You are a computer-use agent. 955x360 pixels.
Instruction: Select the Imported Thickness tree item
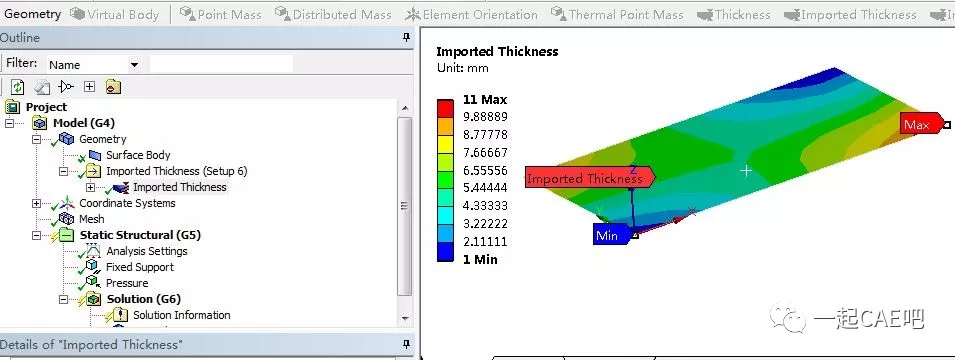(180, 187)
